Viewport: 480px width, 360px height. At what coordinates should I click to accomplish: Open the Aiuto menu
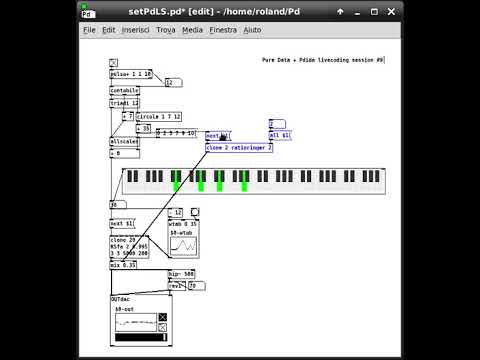point(252,30)
